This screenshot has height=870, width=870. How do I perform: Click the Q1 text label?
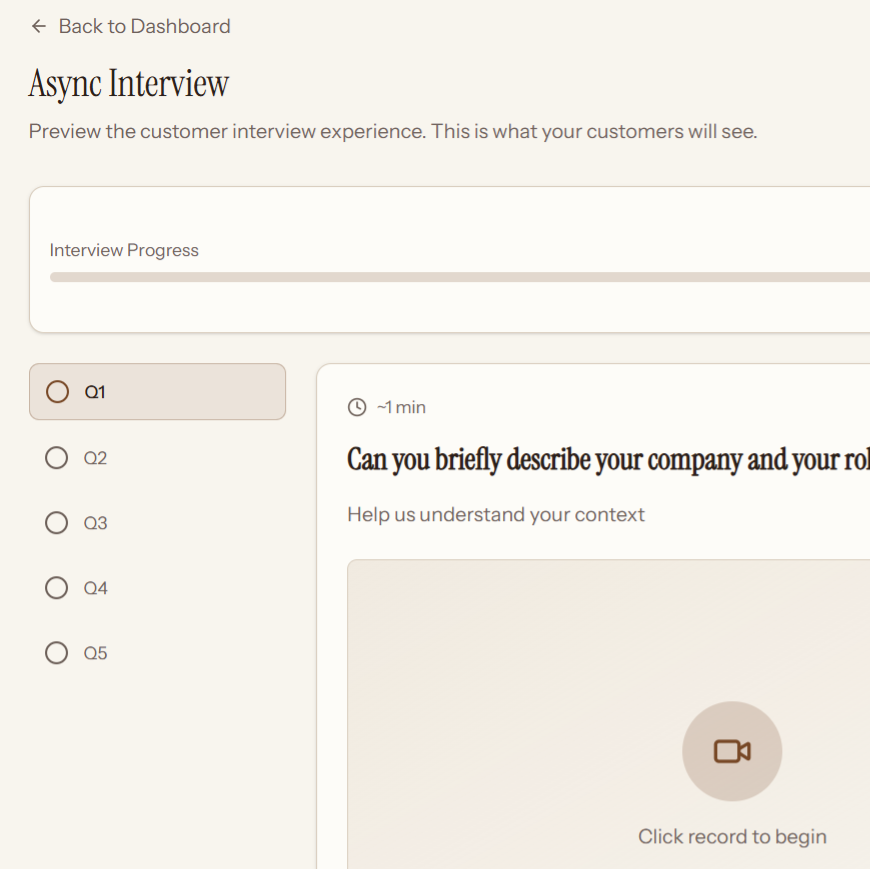(x=95, y=392)
